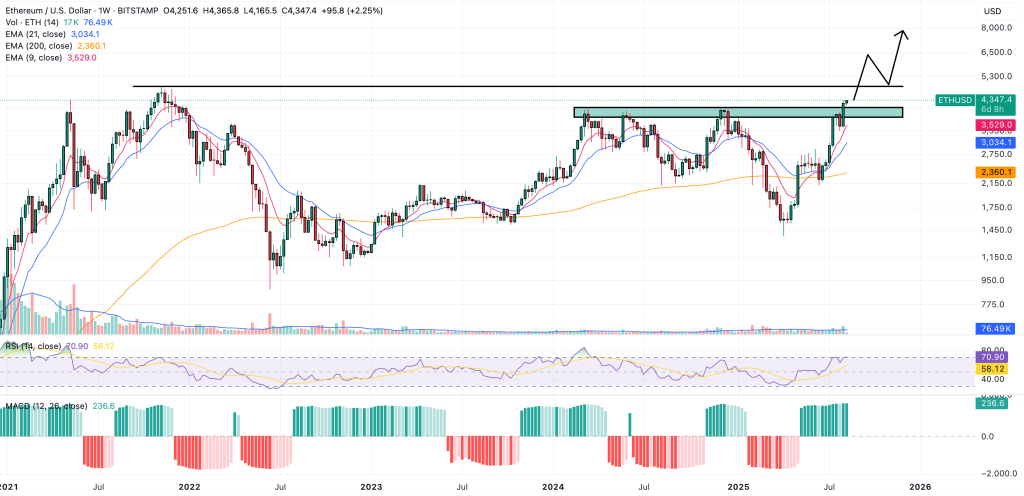Click the 2023 label on time axis
1024x496 pixels.
(x=371, y=487)
